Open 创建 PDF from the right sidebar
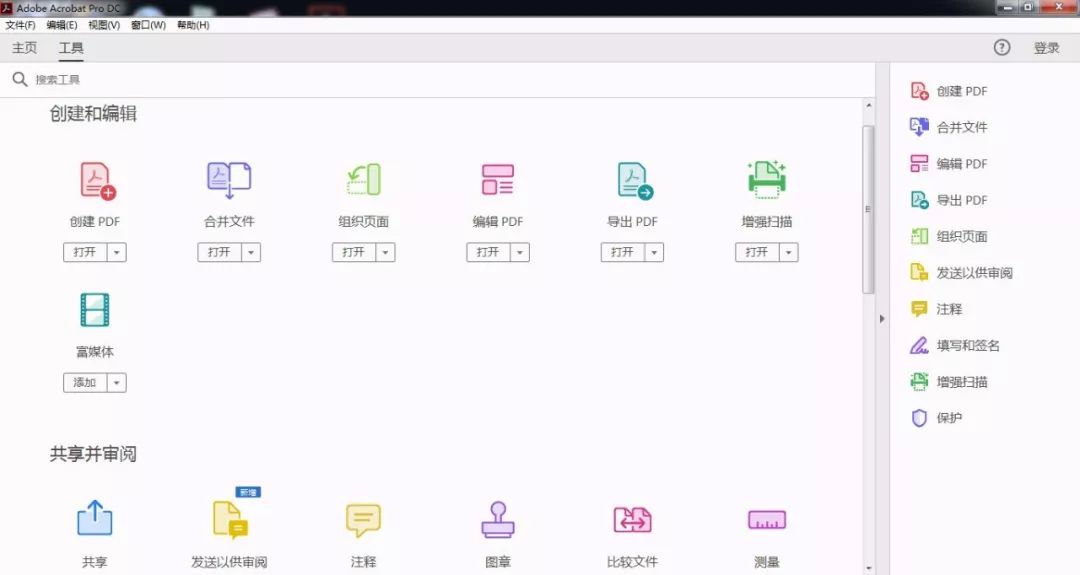 (x=950, y=91)
